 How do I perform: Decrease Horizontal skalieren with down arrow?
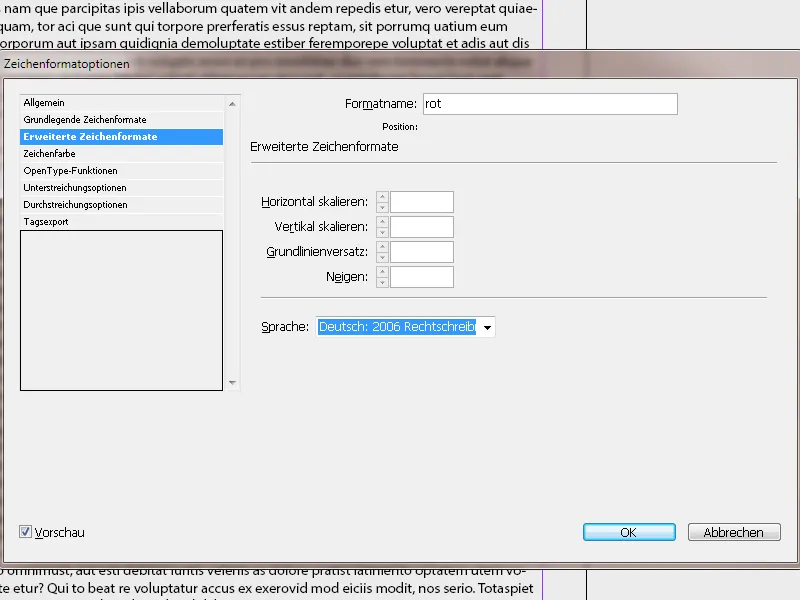tap(382, 207)
